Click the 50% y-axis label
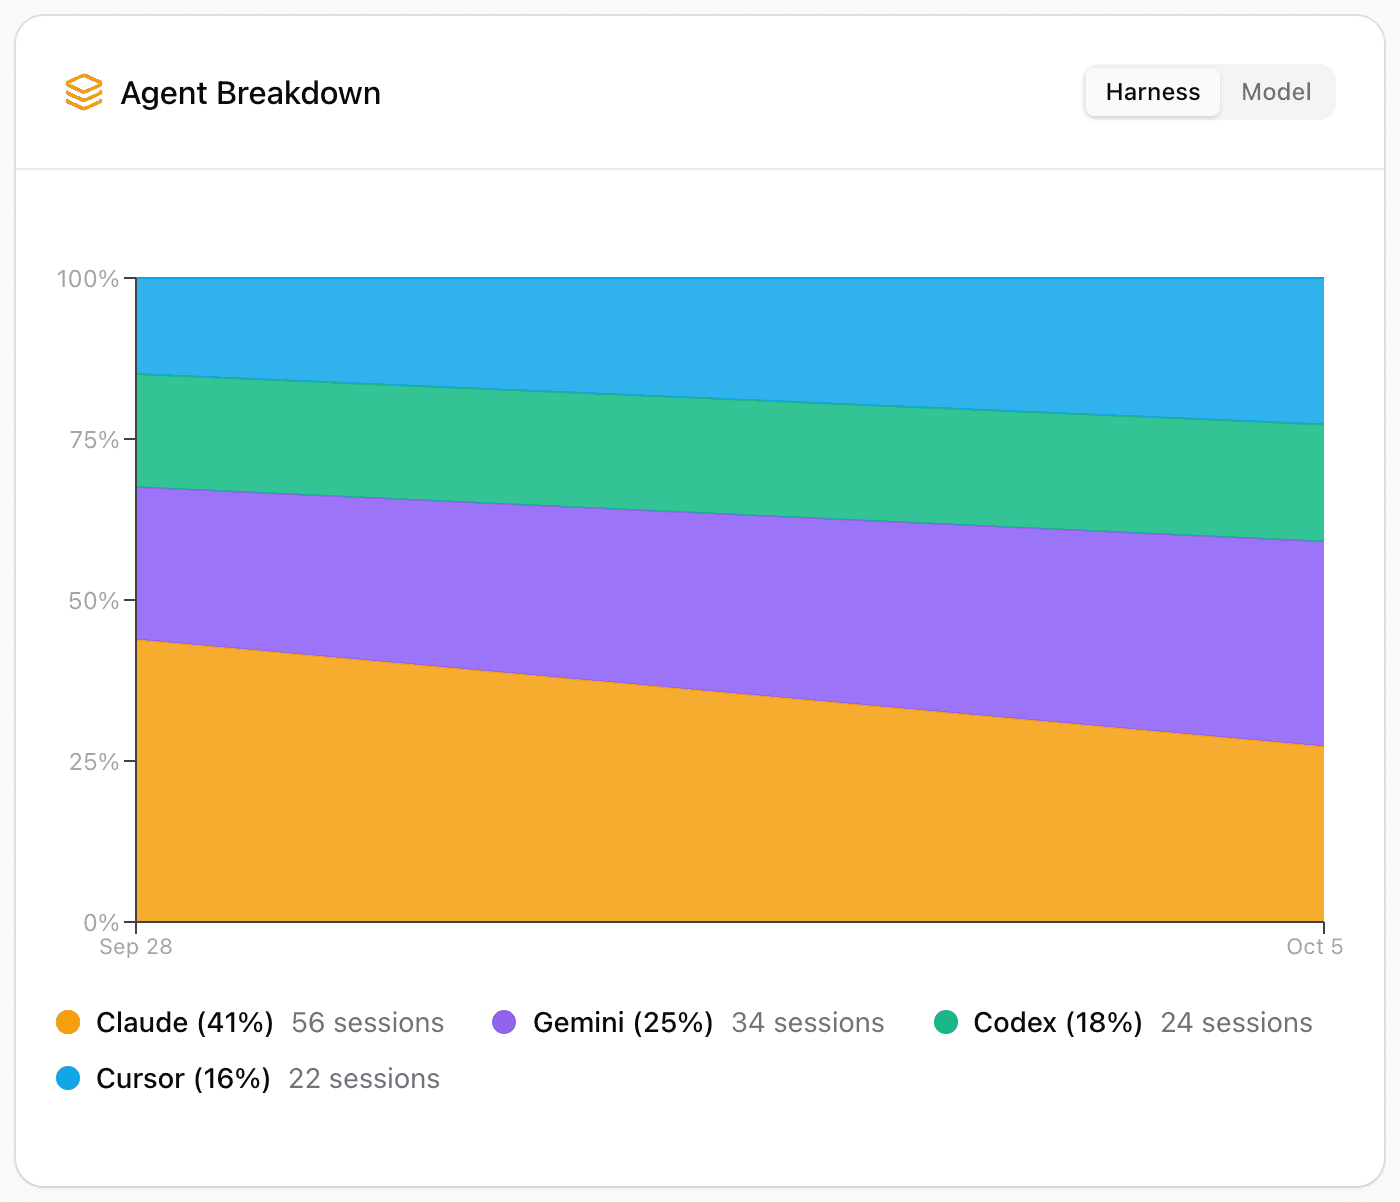 click(94, 601)
